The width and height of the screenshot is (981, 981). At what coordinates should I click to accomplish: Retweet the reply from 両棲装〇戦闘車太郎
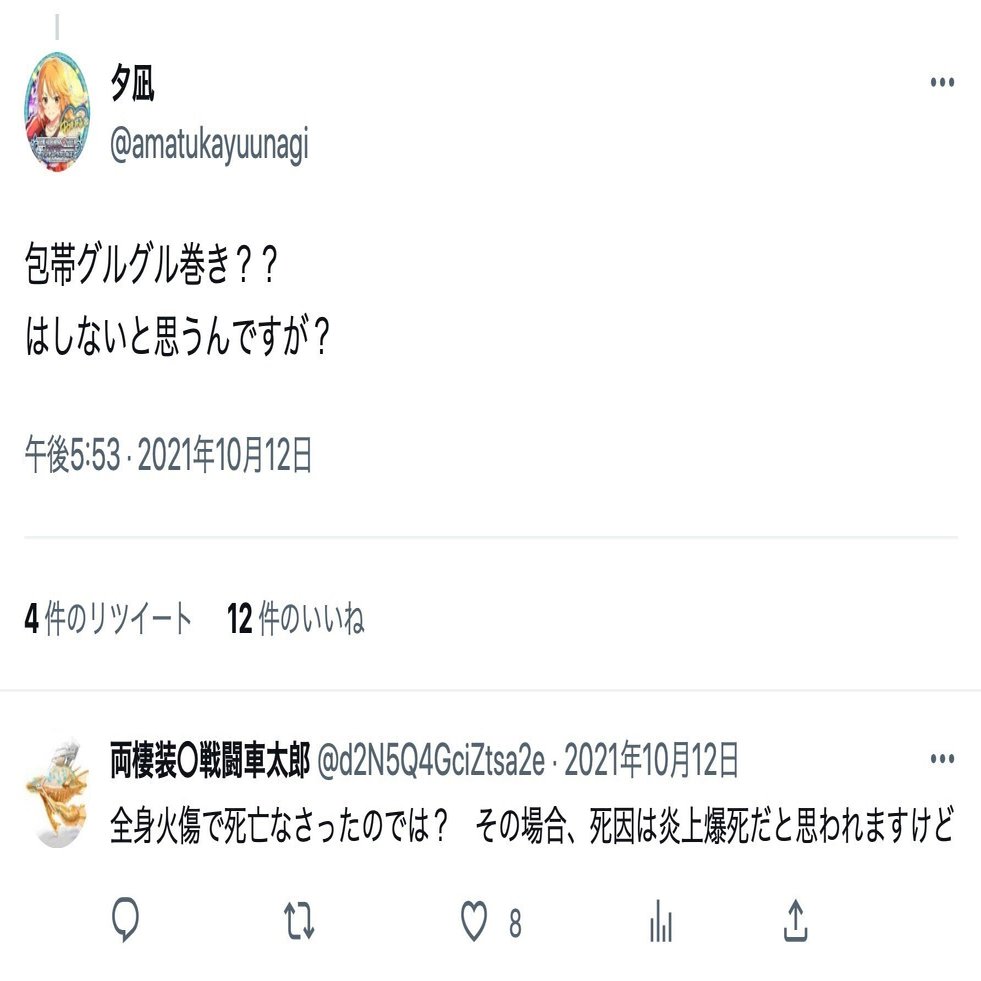299,920
